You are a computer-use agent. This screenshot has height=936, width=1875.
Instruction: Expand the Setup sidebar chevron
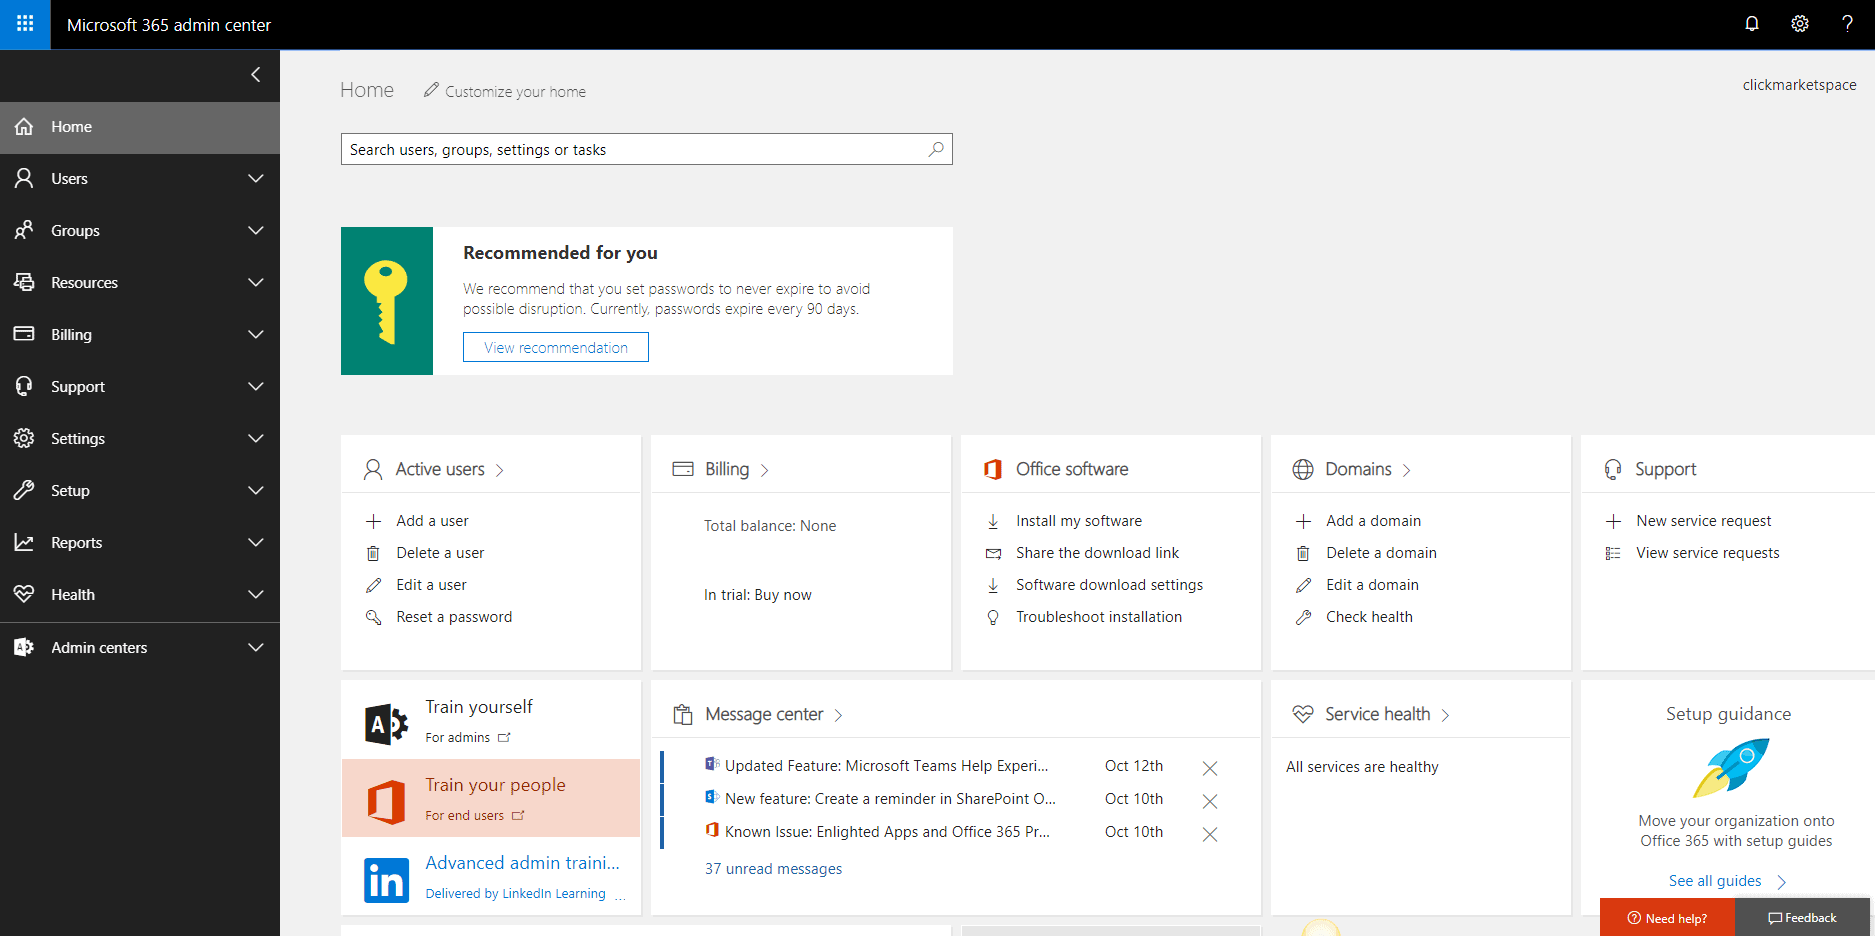[x=256, y=490]
